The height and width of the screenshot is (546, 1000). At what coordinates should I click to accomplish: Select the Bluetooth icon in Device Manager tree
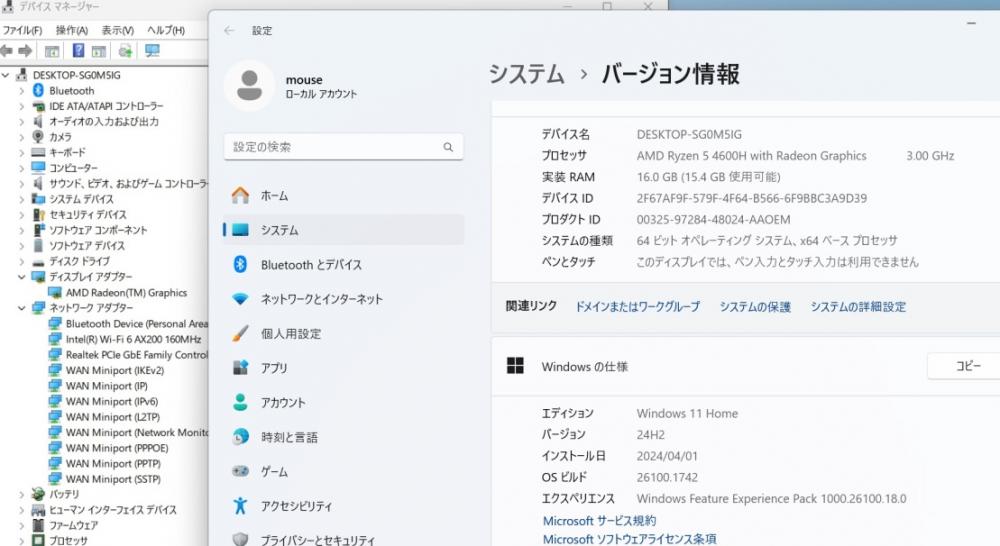tap(38, 91)
